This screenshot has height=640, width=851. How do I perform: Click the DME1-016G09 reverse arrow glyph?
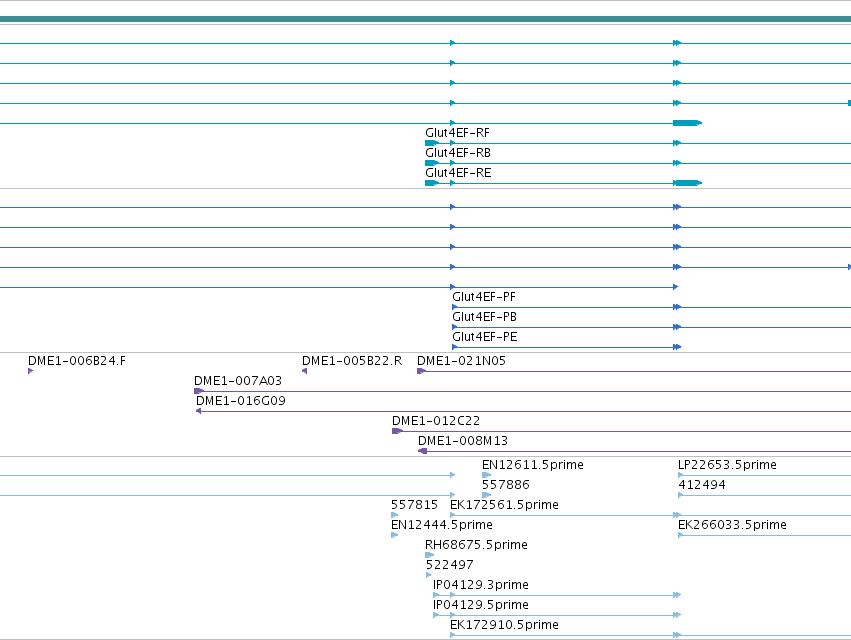(x=199, y=411)
